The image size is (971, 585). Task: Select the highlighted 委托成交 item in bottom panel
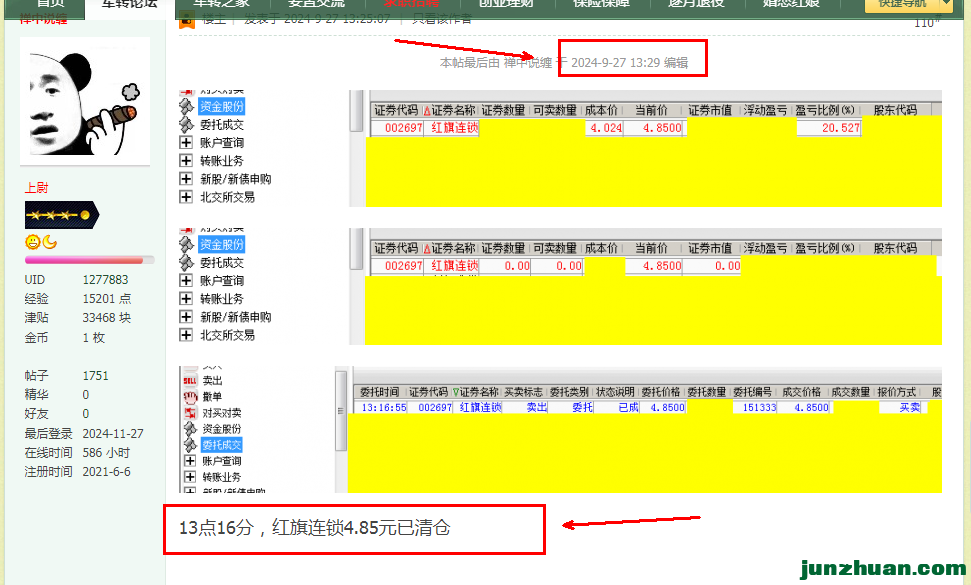222,445
